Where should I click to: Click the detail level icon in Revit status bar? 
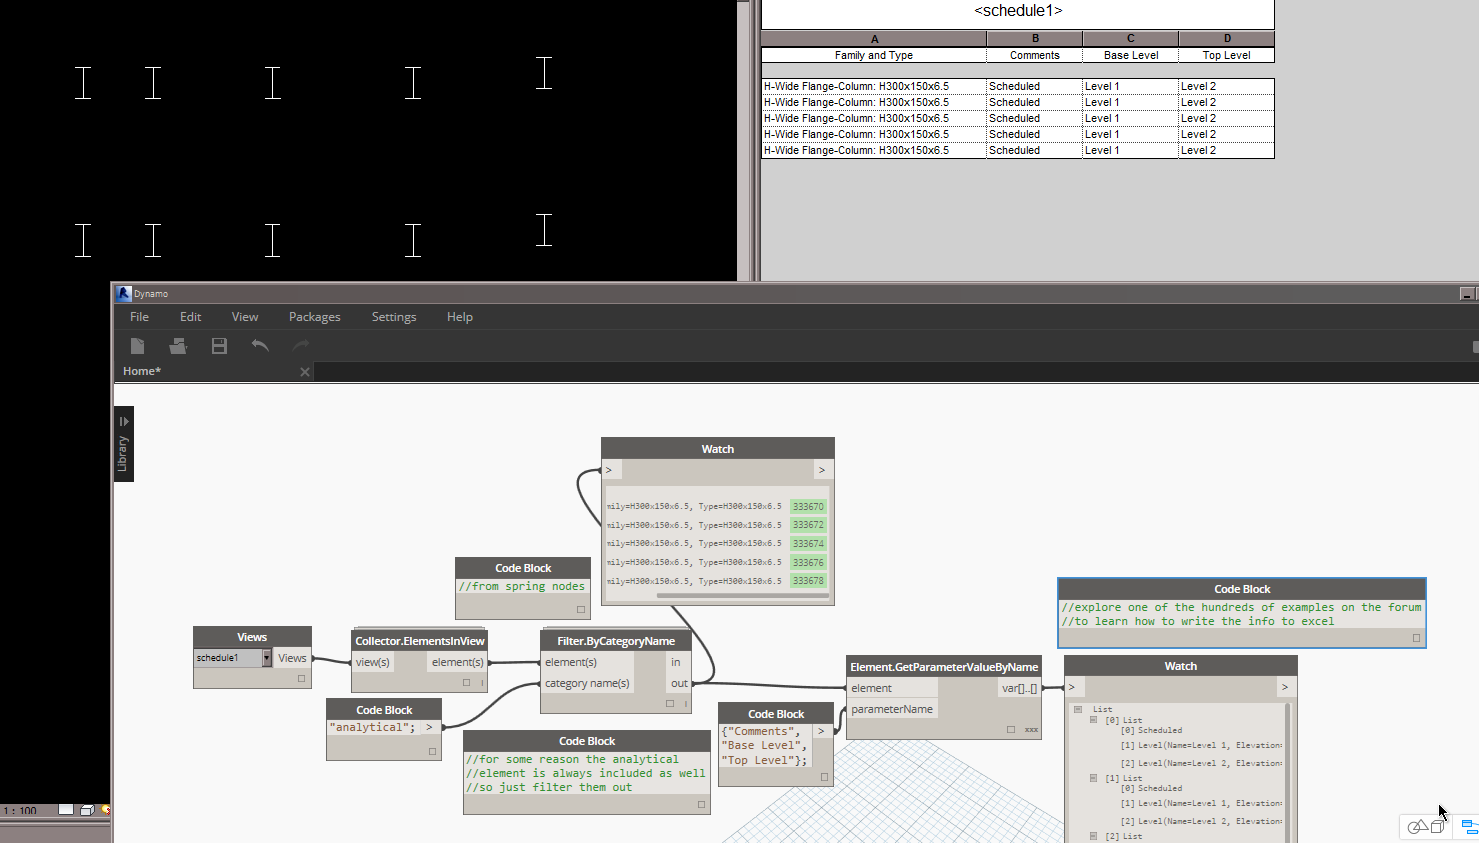click(x=66, y=810)
